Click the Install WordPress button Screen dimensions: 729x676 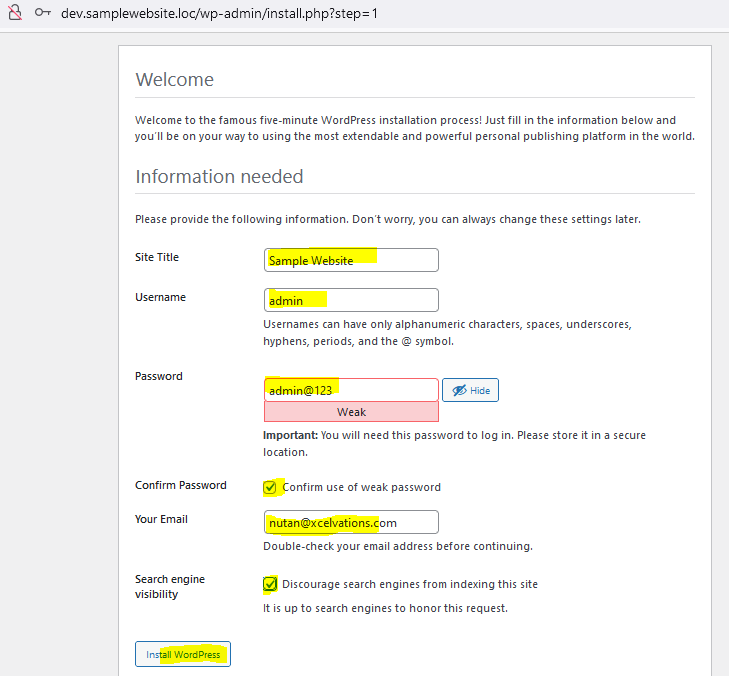tap(183, 654)
